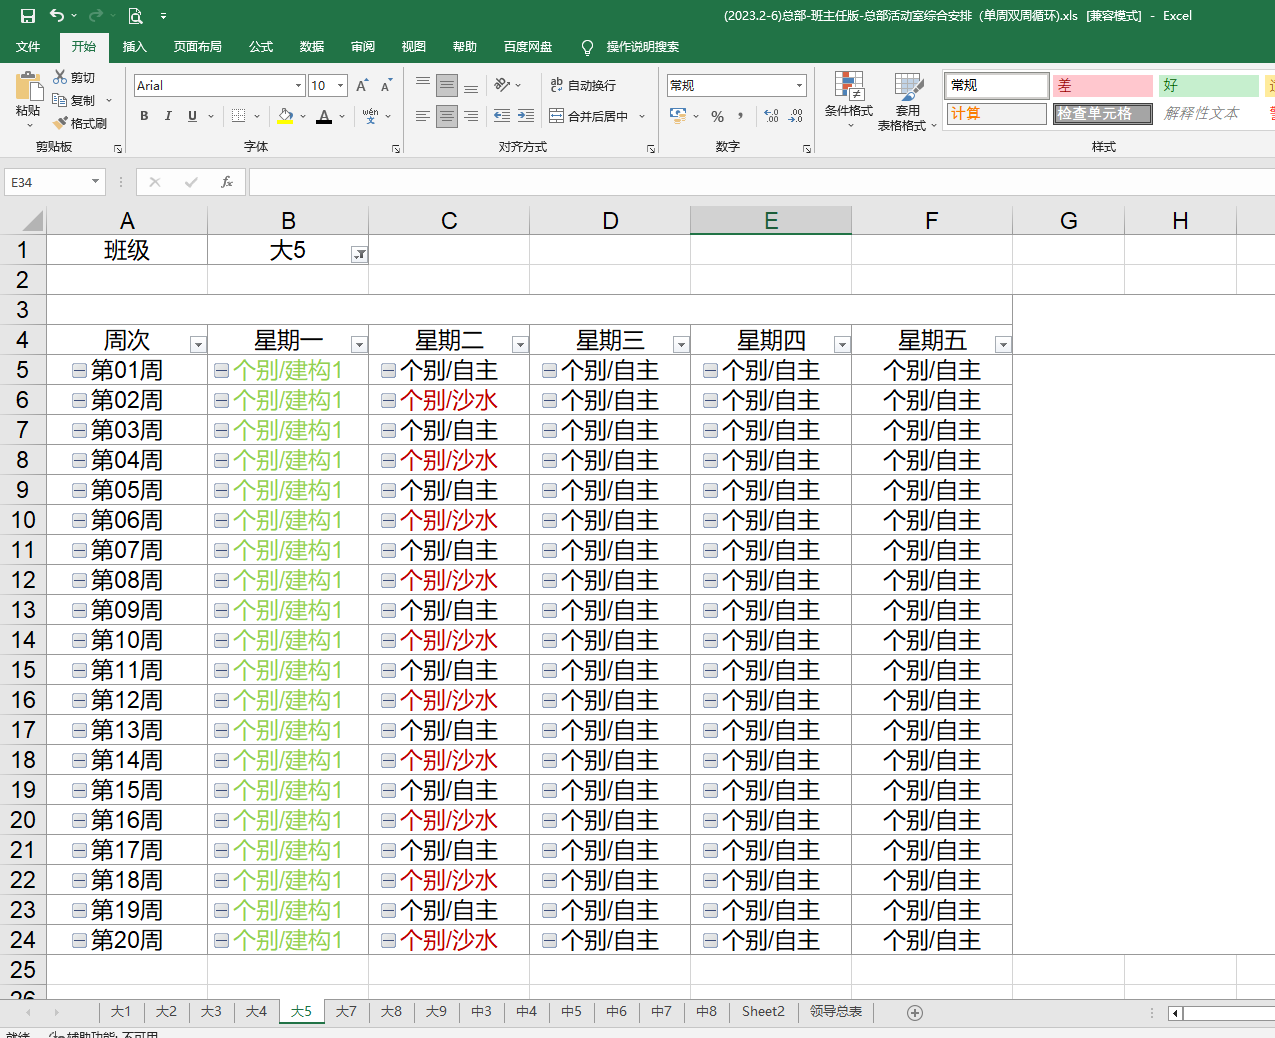Open Format as Table (套用表格格式)
This screenshot has height=1038, width=1275.
point(908,100)
